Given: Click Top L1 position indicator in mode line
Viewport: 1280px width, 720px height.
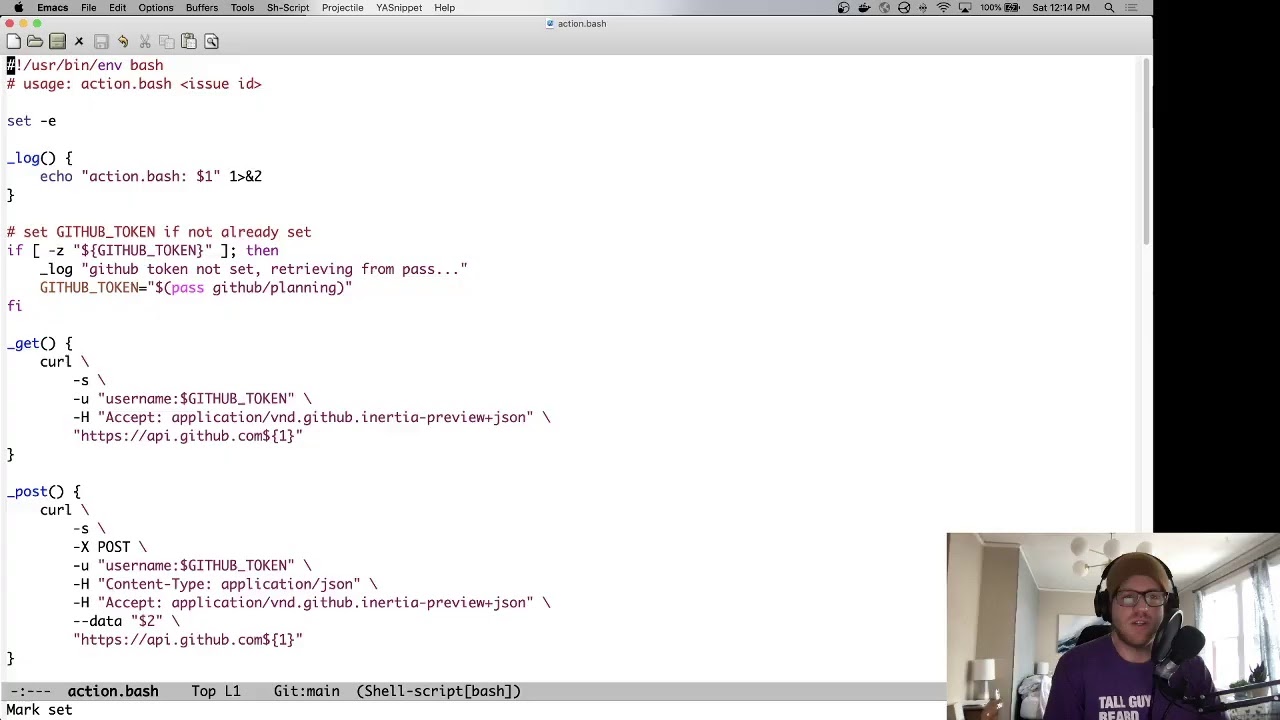Looking at the screenshot, I should [x=216, y=691].
